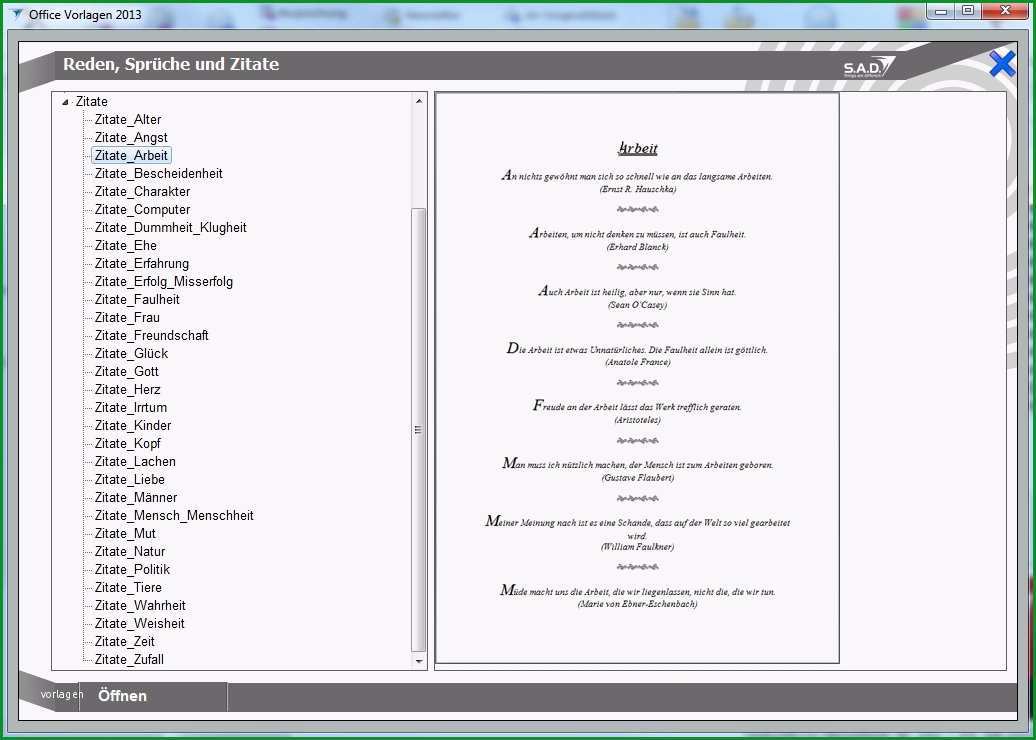Select Zitate_Erfolg_Misserfolg in the tree
The width and height of the screenshot is (1036, 740).
pyautogui.click(x=163, y=281)
